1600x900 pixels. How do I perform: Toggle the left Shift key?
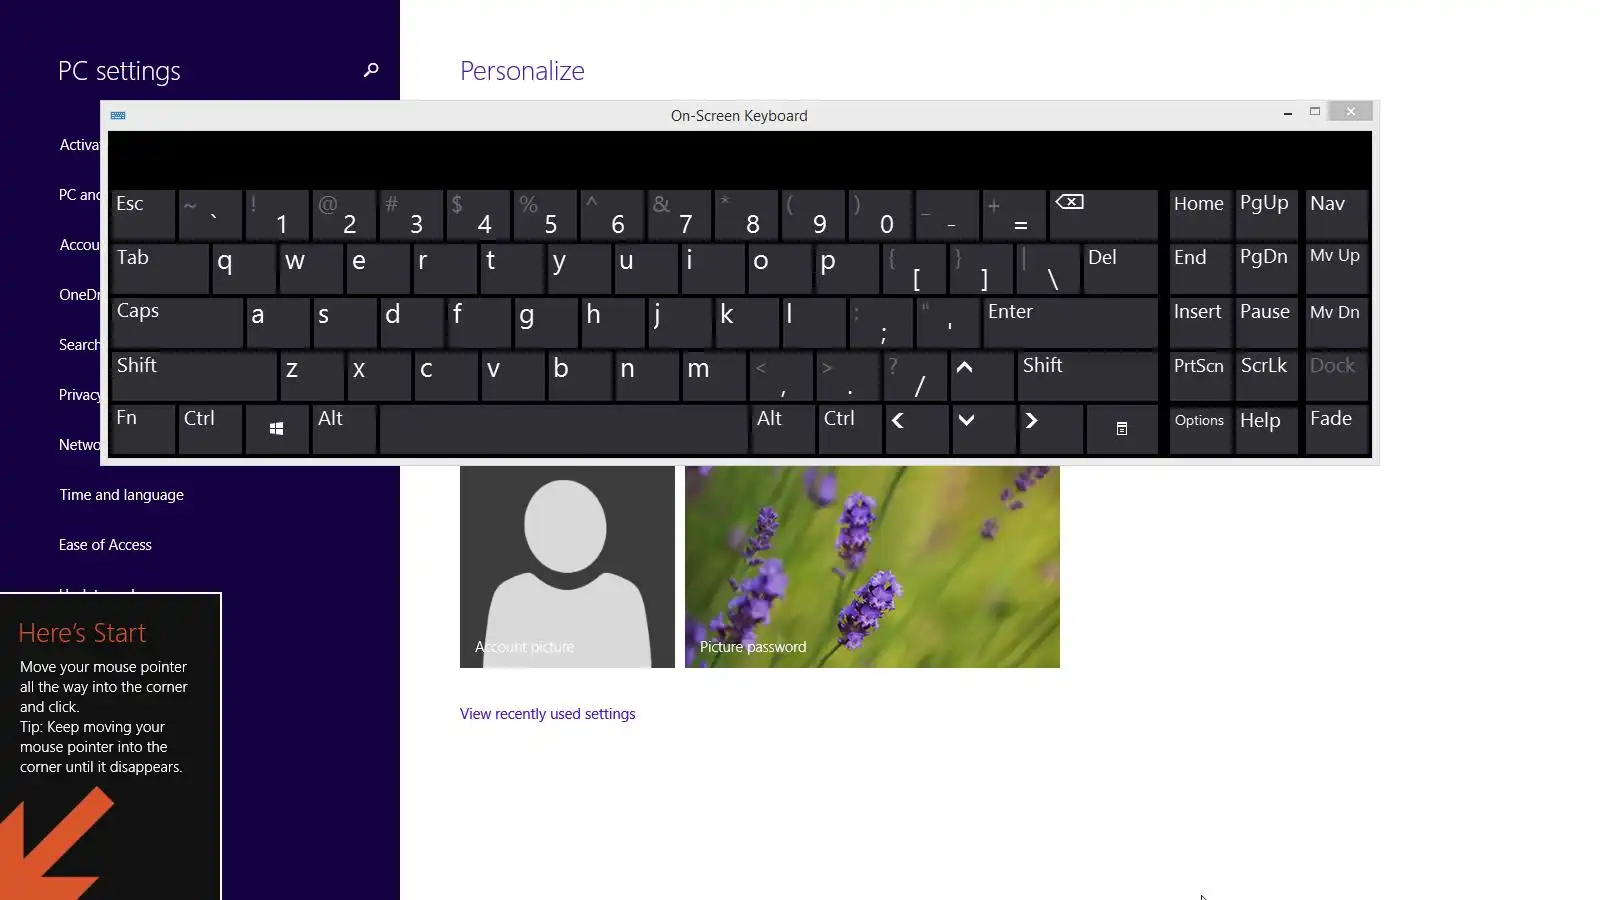(x=193, y=376)
